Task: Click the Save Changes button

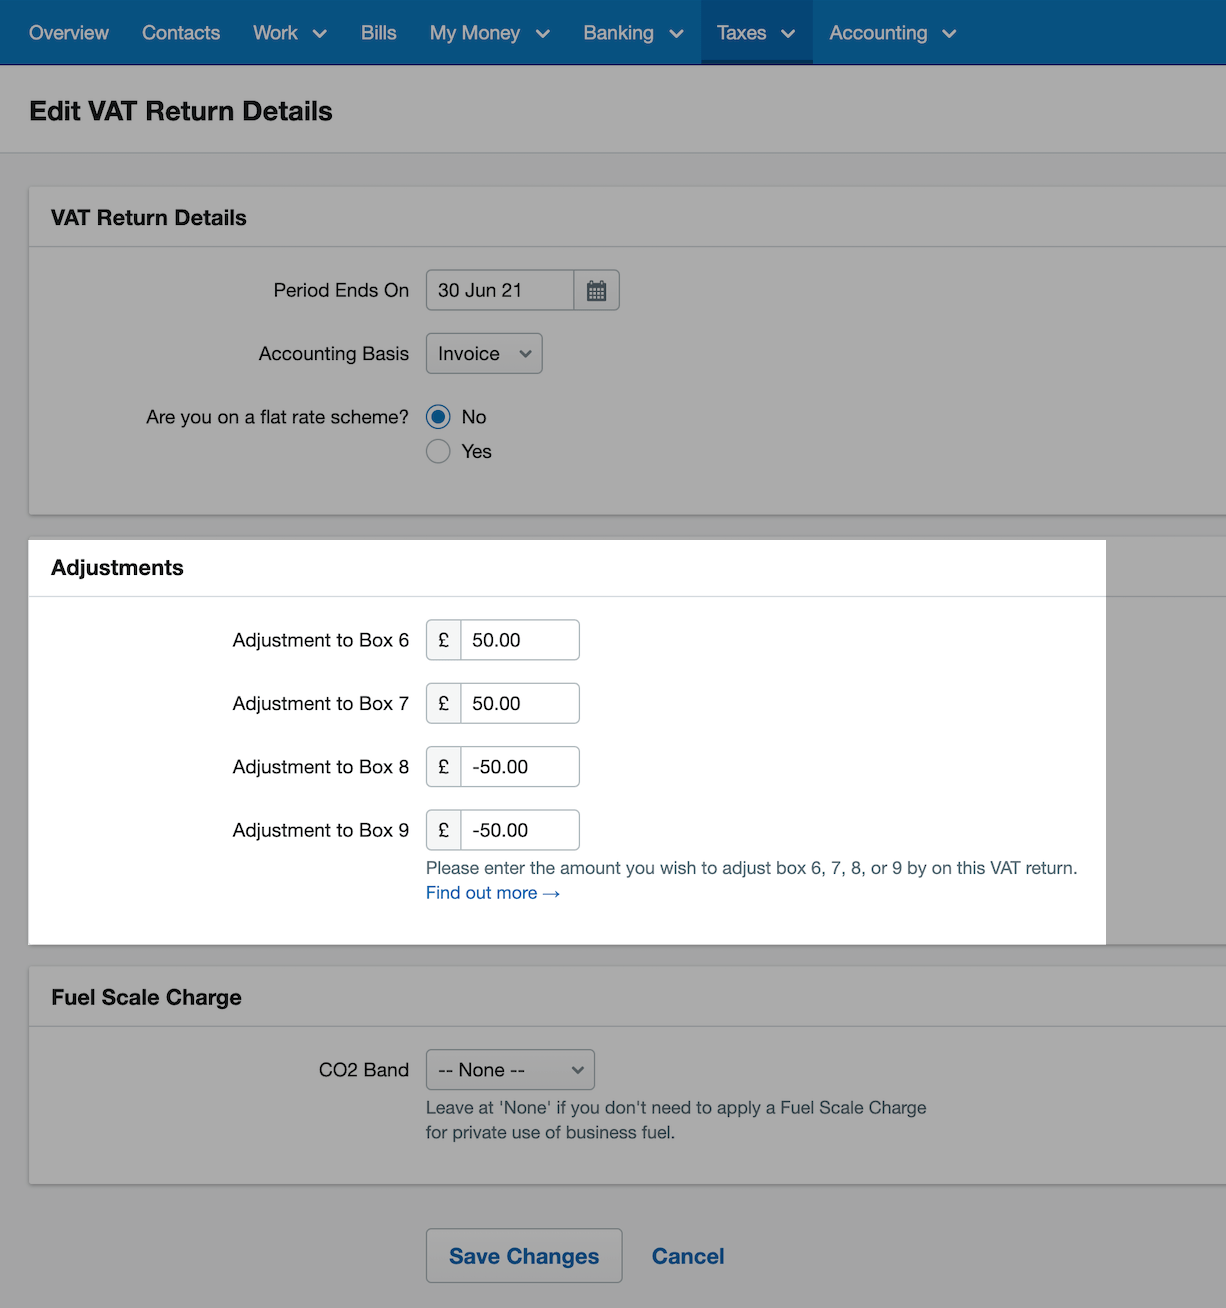Action: (x=523, y=1255)
